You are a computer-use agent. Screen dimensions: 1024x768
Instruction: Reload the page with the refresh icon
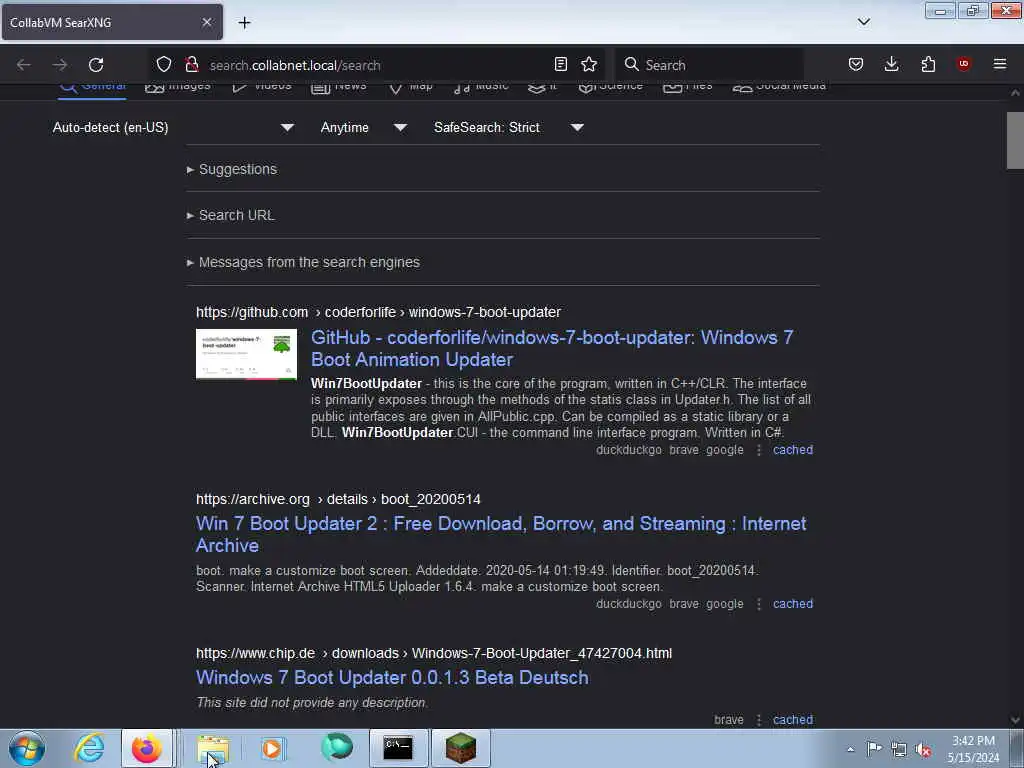96,65
